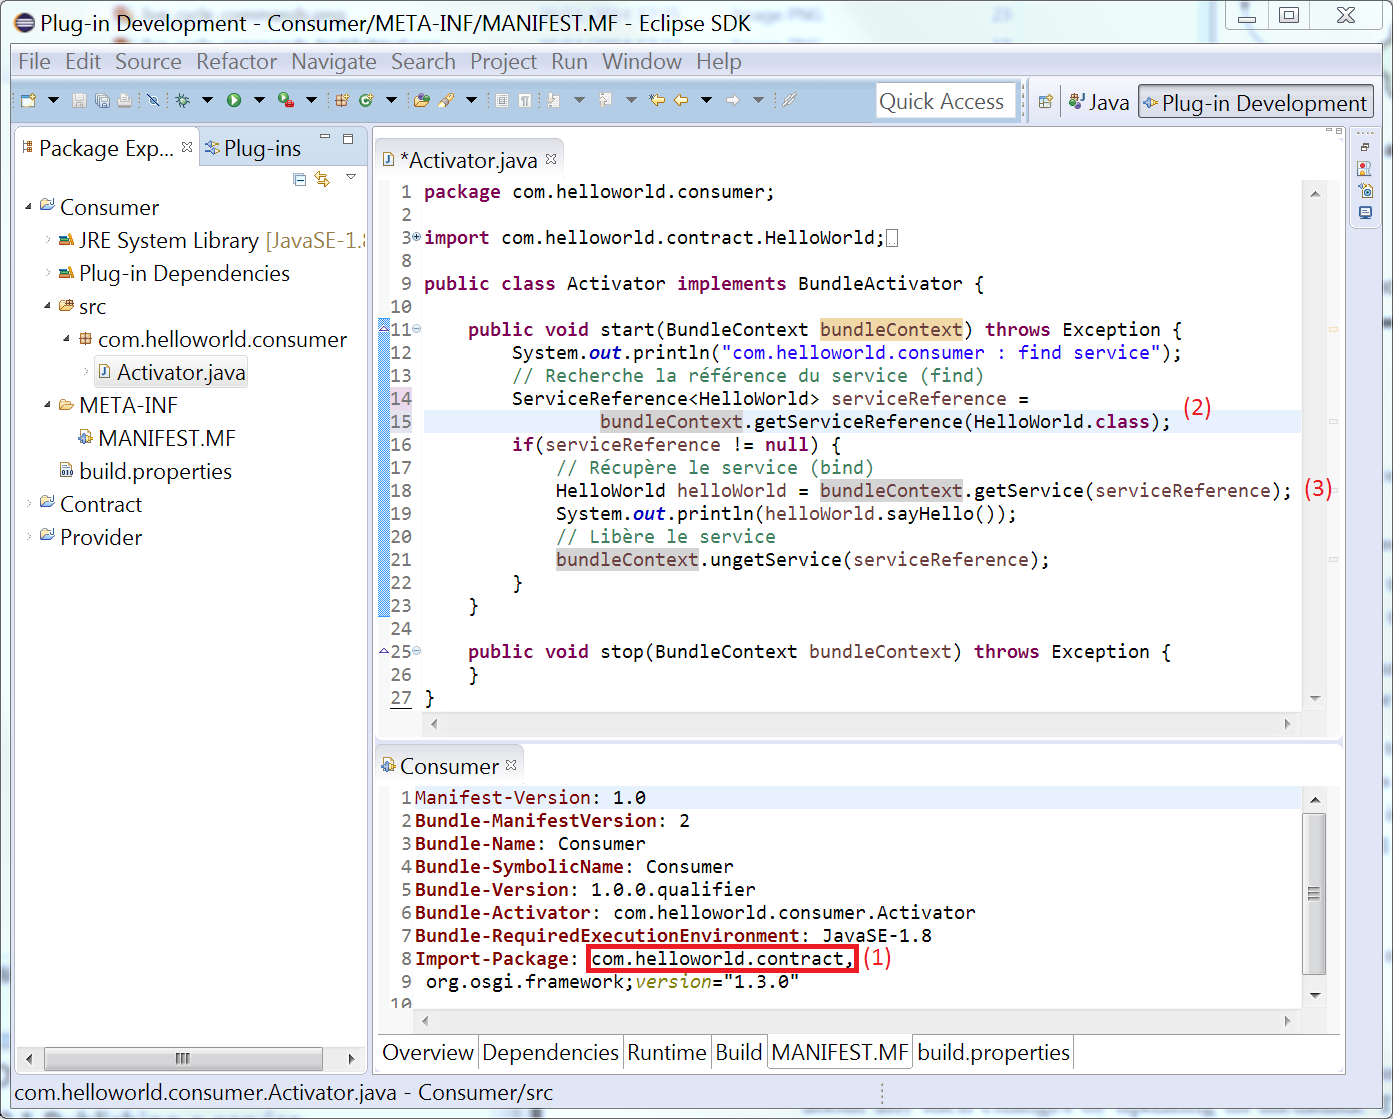Click the Open Perspective icon
This screenshot has height=1119, width=1393.
tap(1045, 102)
